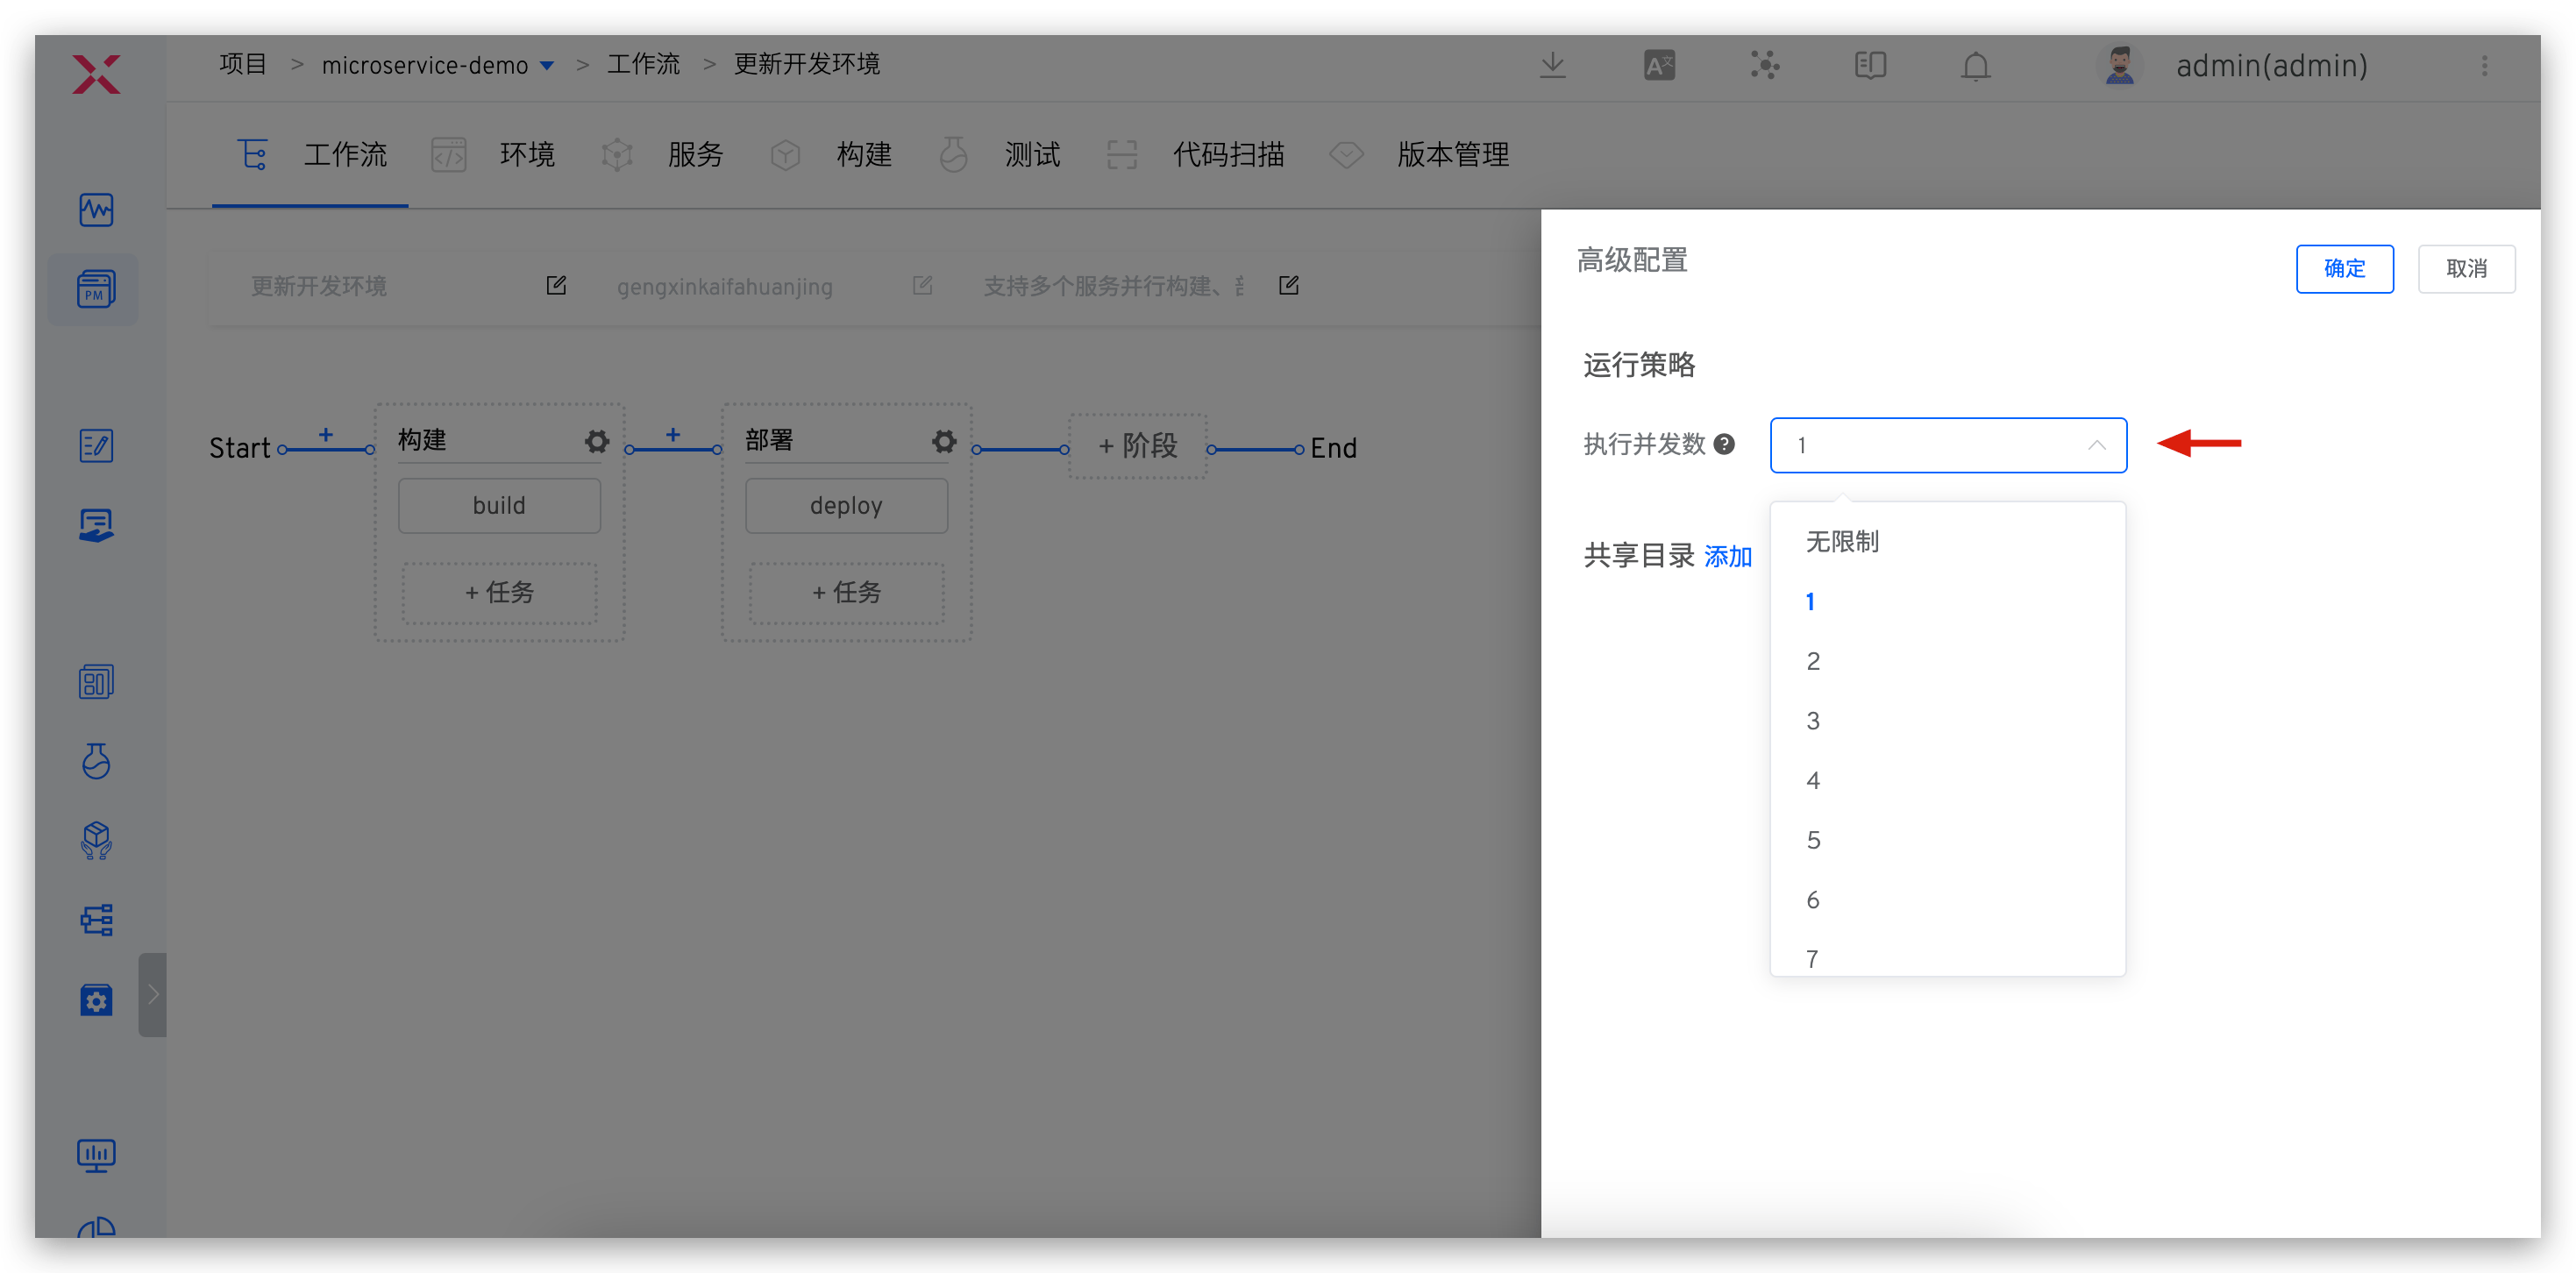This screenshot has width=2576, height=1273.
Task: Open the documentation book icon
Action: [1869, 65]
